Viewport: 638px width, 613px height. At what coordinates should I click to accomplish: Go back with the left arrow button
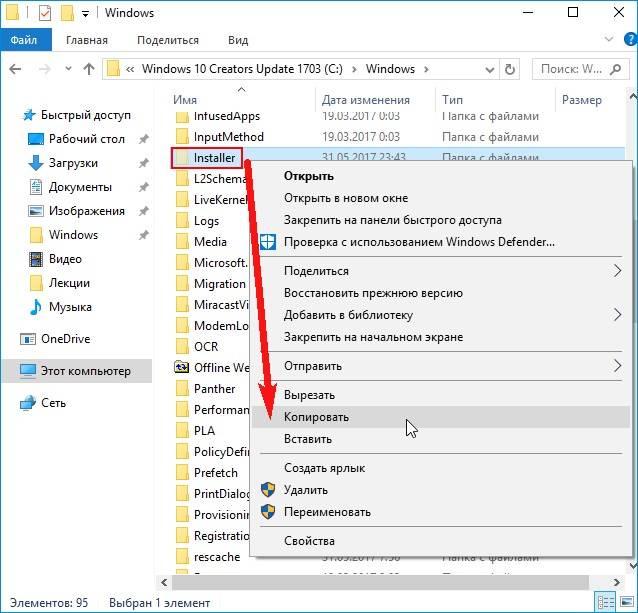tap(15, 69)
